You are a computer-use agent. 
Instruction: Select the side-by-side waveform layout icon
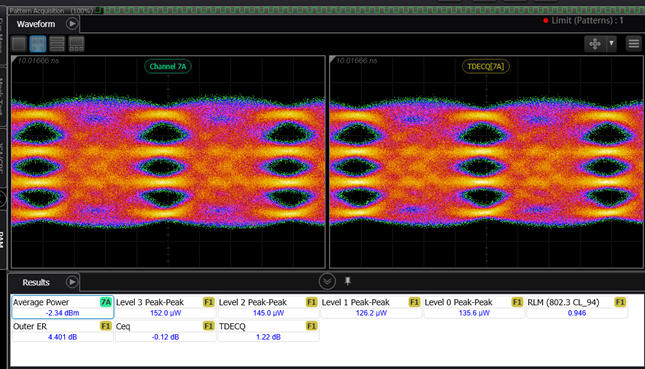pos(38,44)
